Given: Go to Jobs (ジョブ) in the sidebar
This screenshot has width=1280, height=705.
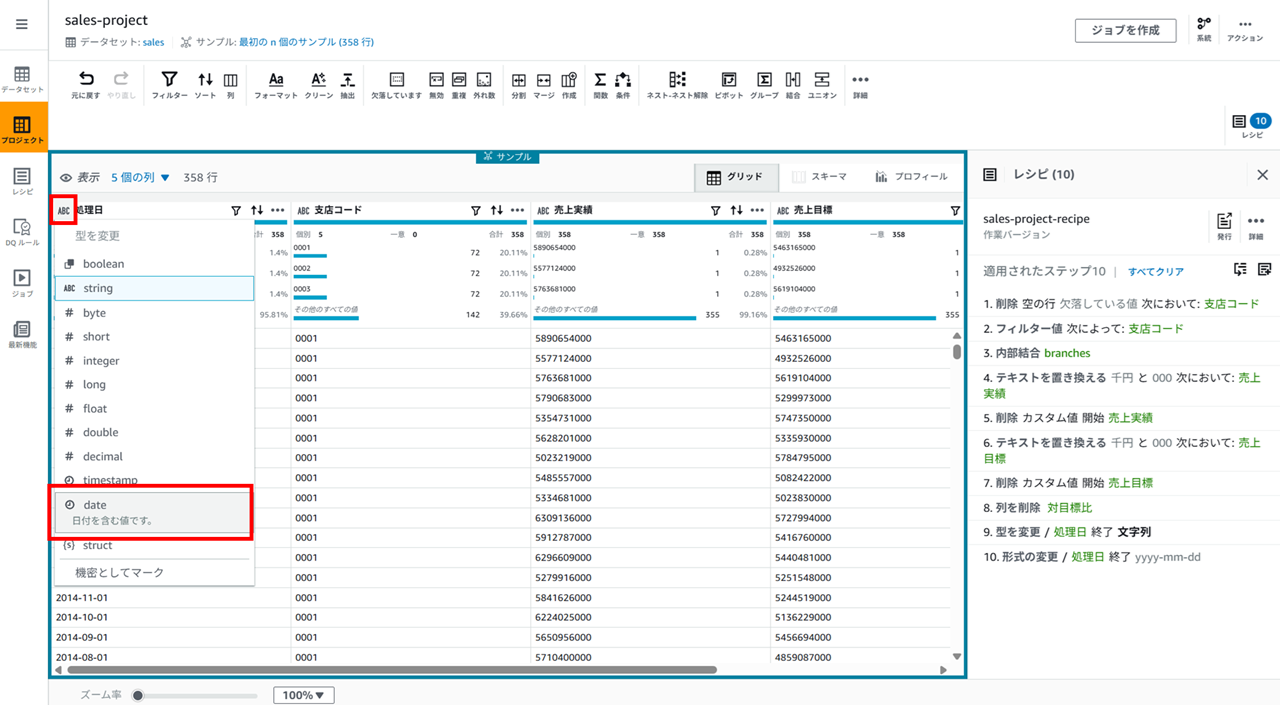Looking at the screenshot, I should [22, 283].
